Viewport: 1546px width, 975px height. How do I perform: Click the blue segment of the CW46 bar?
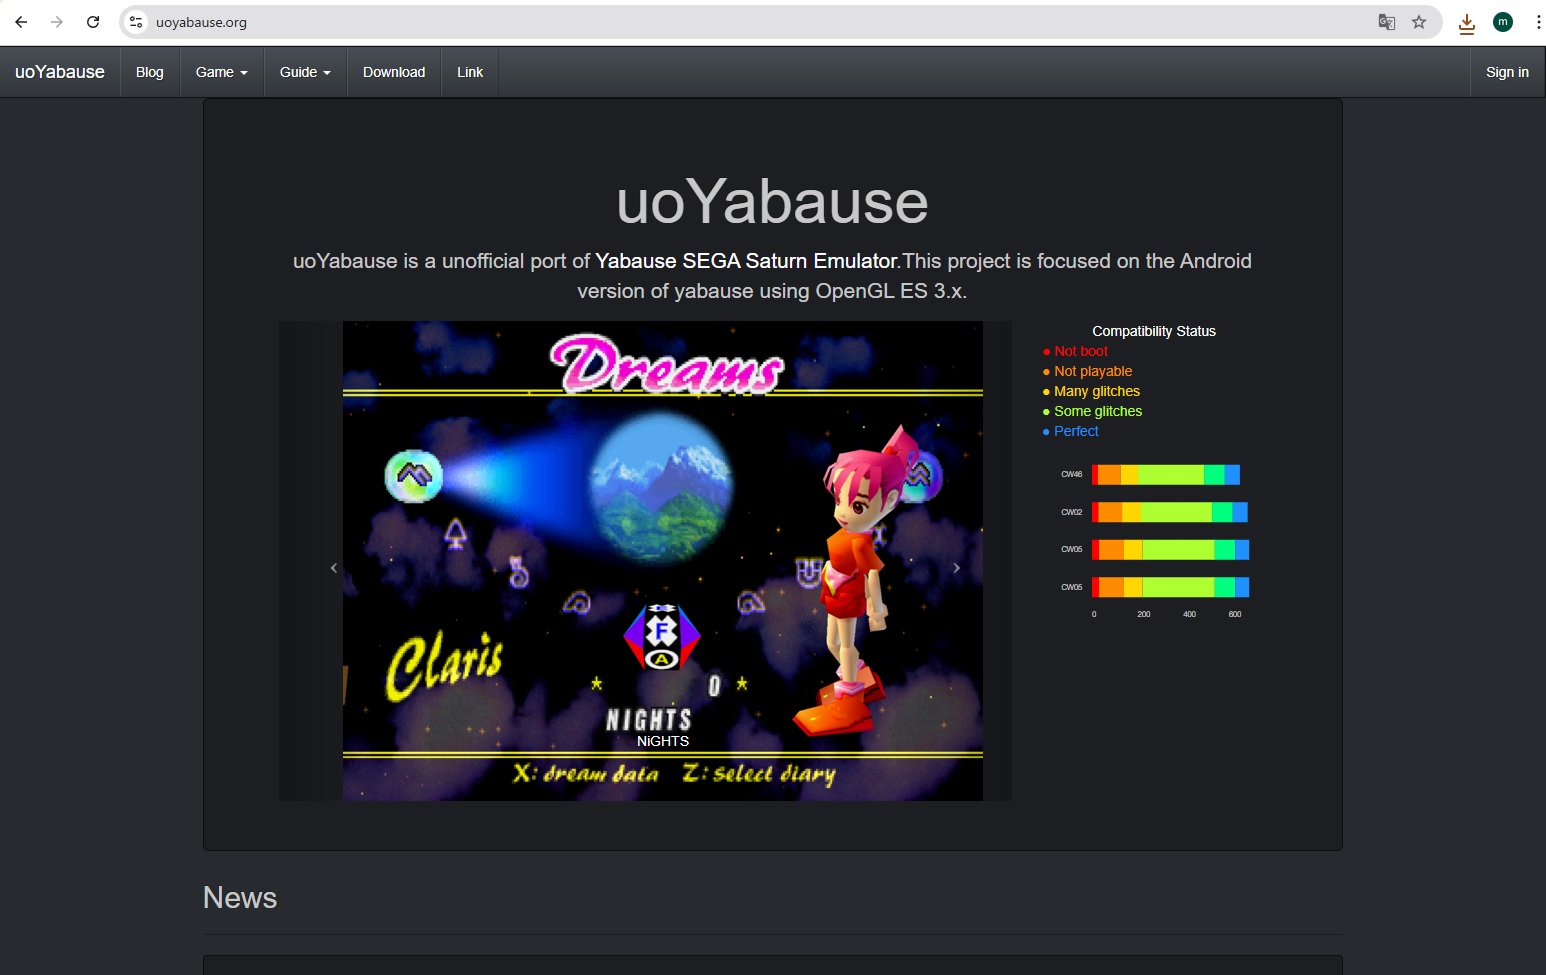coord(1232,475)
